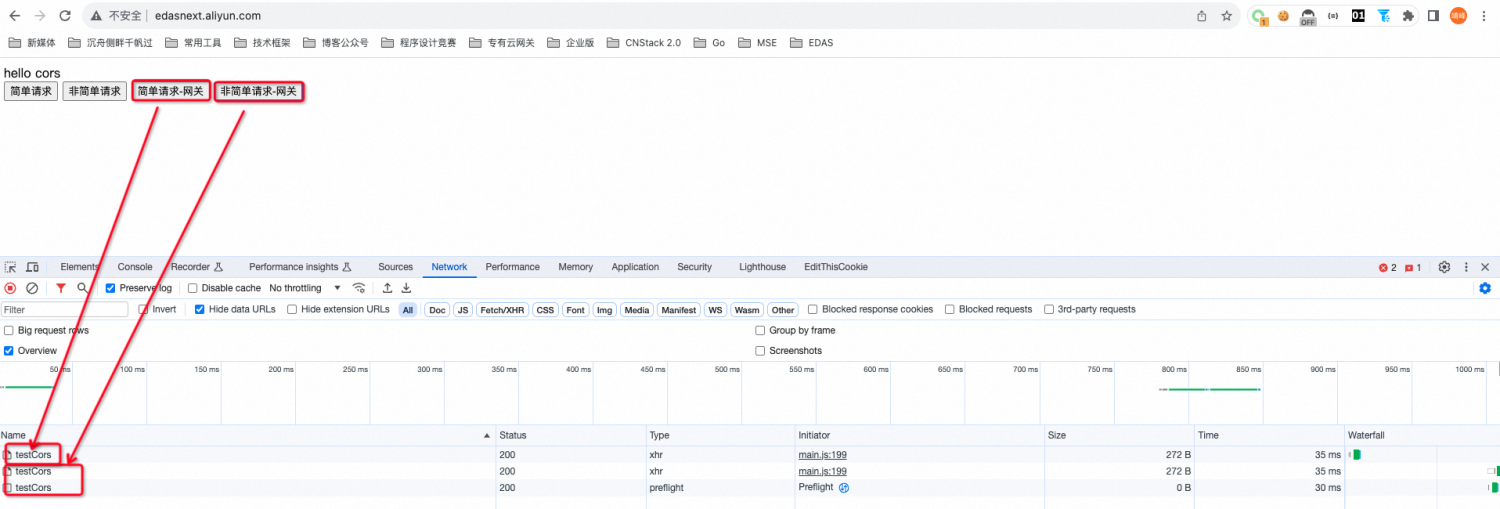Check Blocked response cookies
1500x509 pixels.
click(813, 309)
